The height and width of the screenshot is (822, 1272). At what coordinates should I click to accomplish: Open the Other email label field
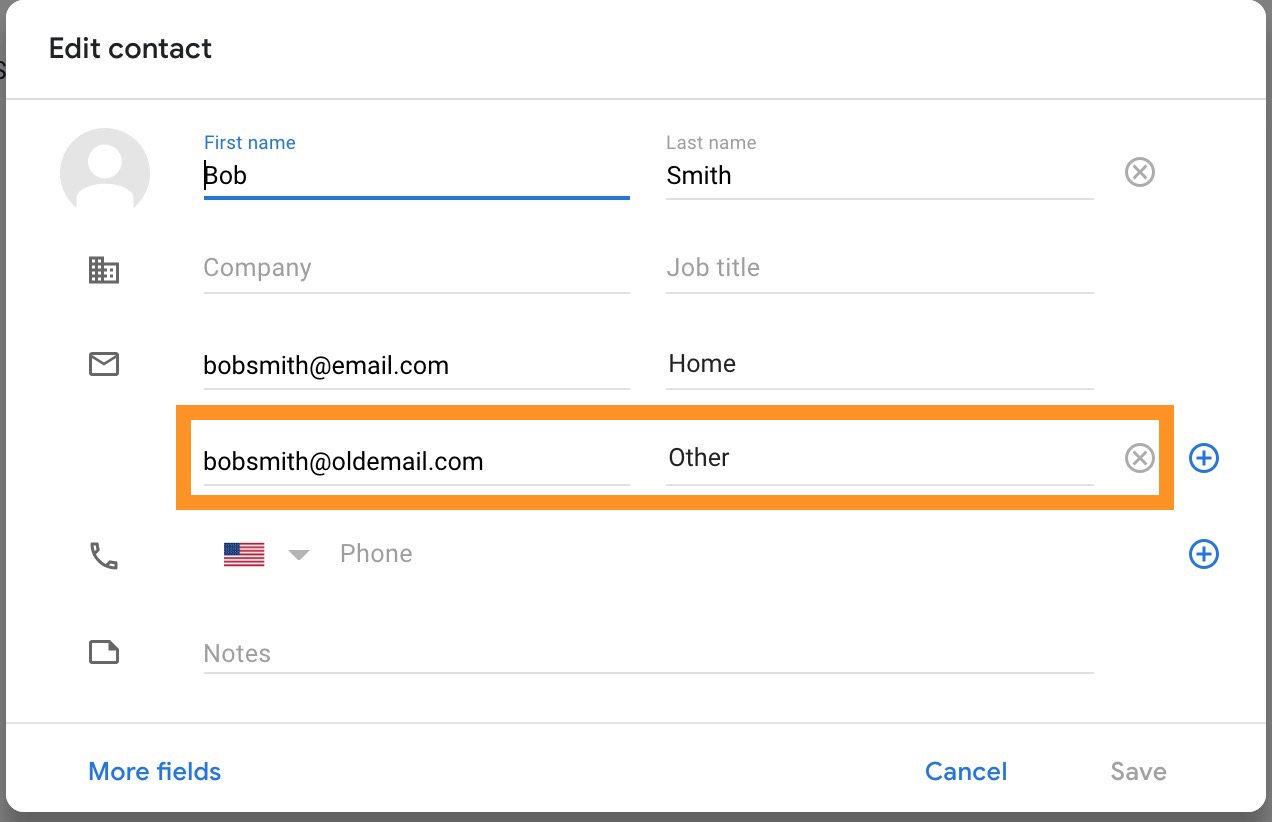[x=879, y=458]
